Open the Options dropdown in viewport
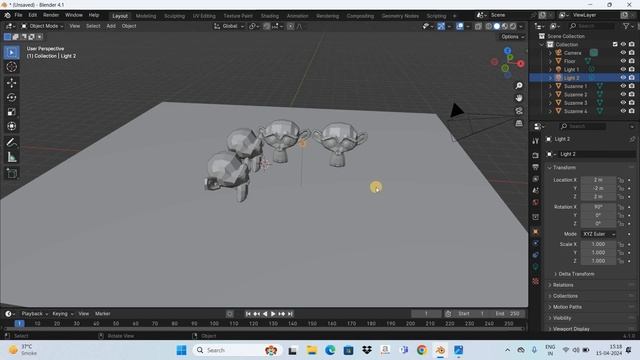The height and width of the screenshot is (360, 640). (512, 37)
